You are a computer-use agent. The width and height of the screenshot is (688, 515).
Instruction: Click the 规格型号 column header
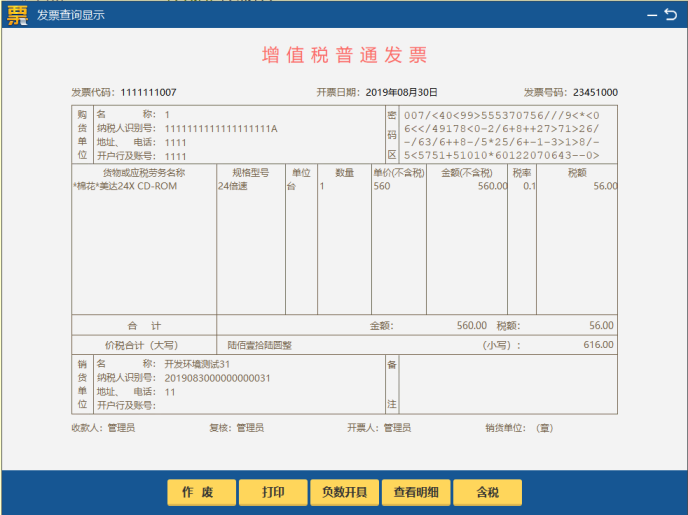pyautogui.click(x=251, y=173)
